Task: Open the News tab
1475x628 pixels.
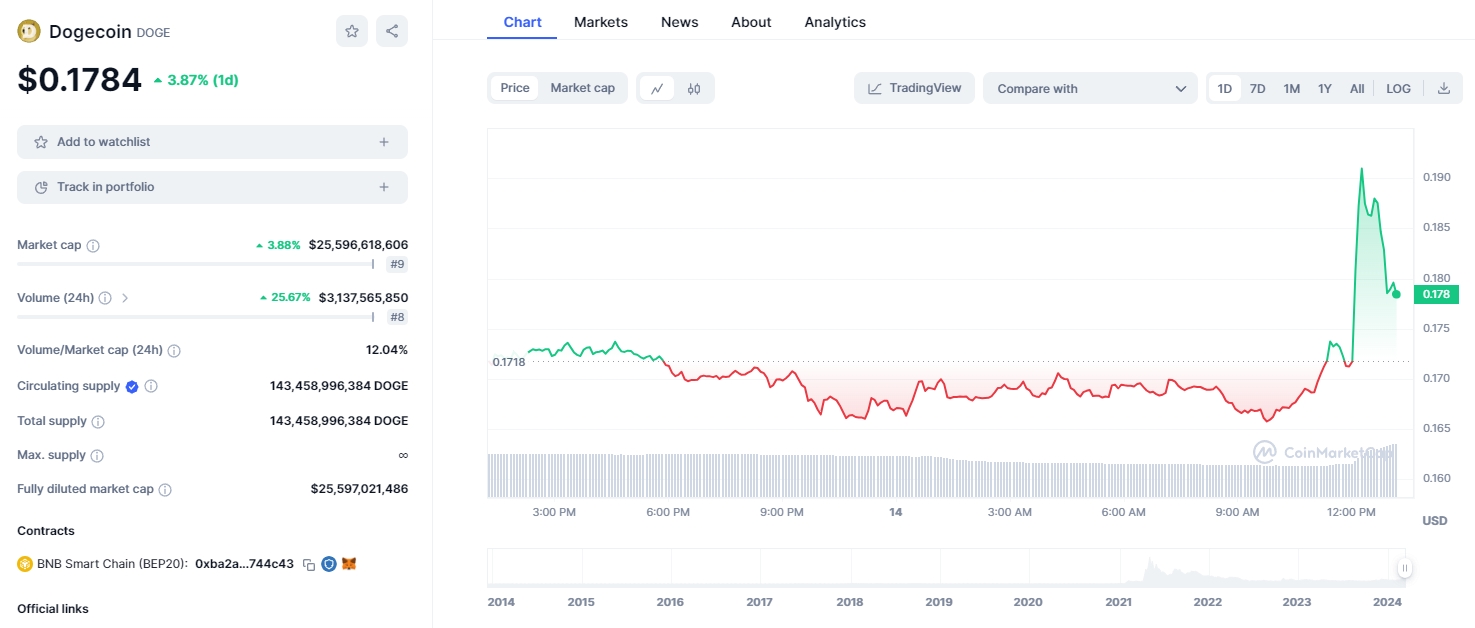Action: [x=680, y=22]
